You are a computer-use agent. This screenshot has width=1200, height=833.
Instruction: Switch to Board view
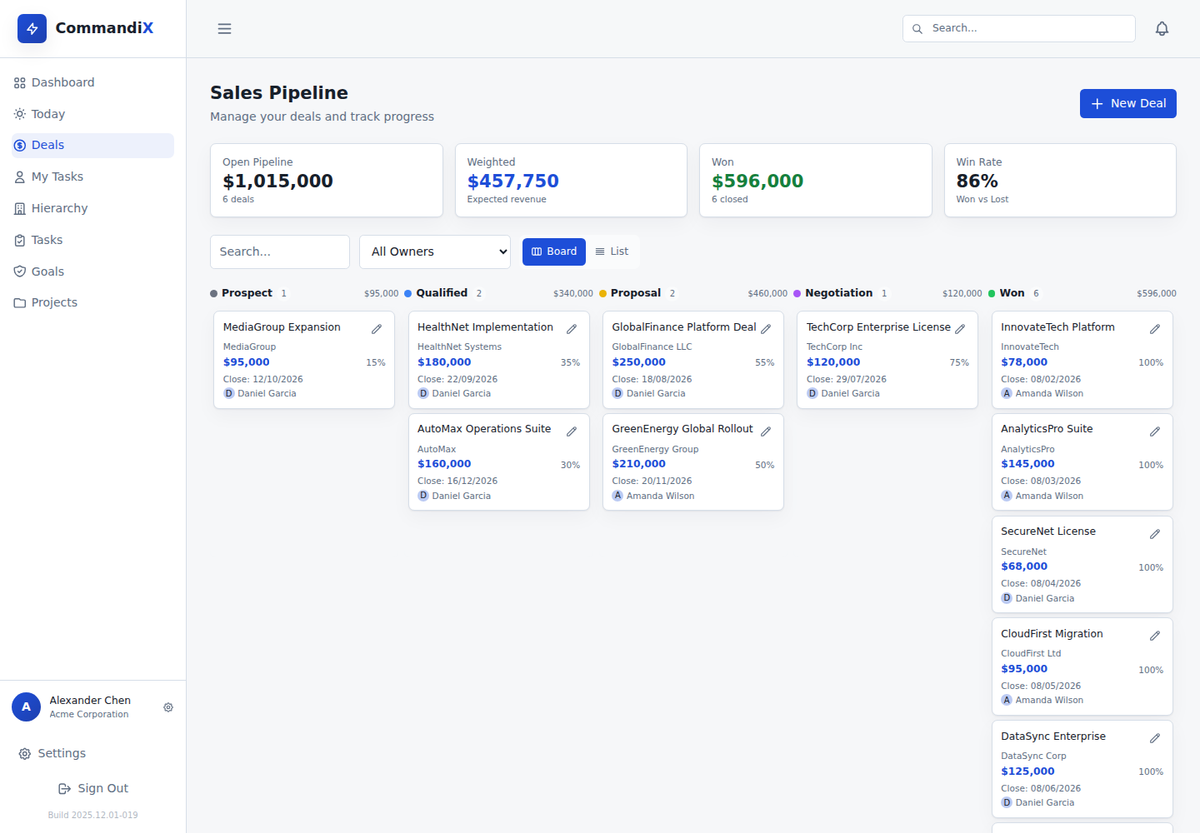[x=554, y=252]
